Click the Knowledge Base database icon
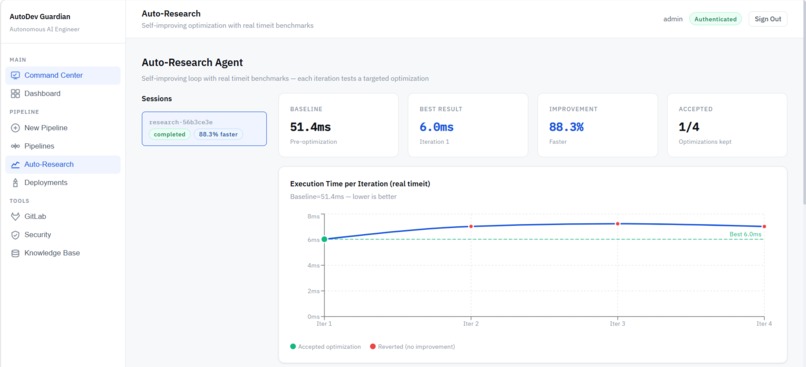 click(15, 253)
